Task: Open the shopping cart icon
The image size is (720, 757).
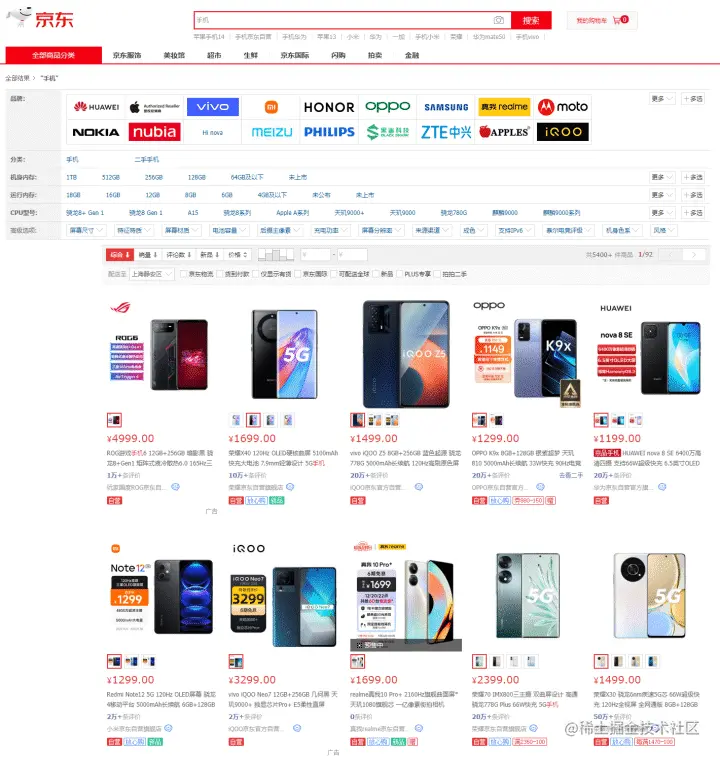Action: pyautogui.click(x=617, y=20)
